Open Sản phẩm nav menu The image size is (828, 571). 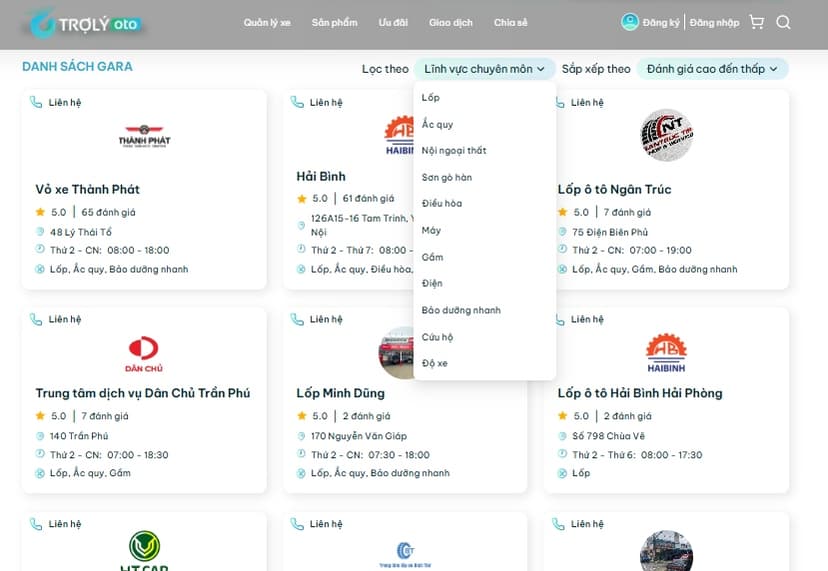334,23
